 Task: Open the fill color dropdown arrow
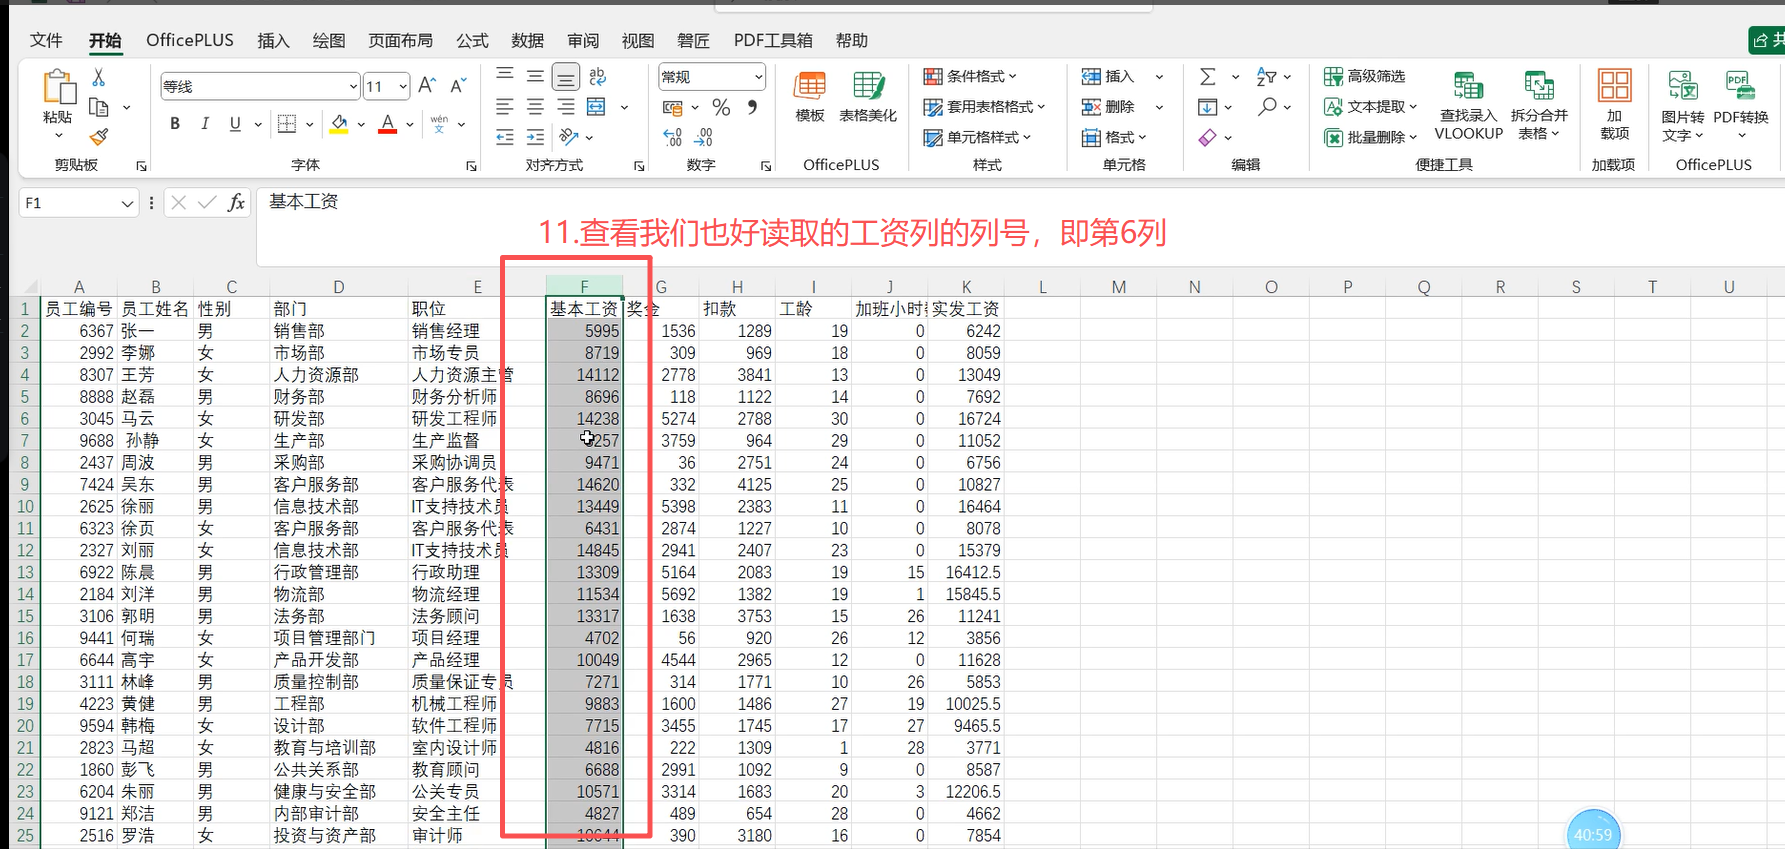pyautogui.click(x=361, y=125)
